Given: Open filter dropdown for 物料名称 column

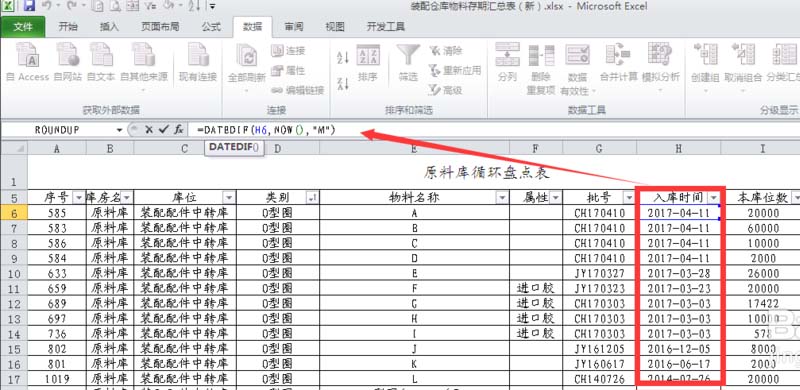Looking at the screenshot, I should [503, 197].
